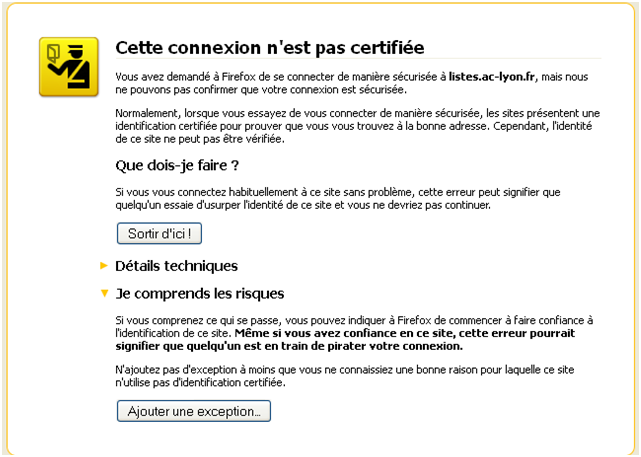Image resolution: width=641 pixels, height=457 pixels.
Task: Click the 'Je comprends les risques' label
Action: 199,294
